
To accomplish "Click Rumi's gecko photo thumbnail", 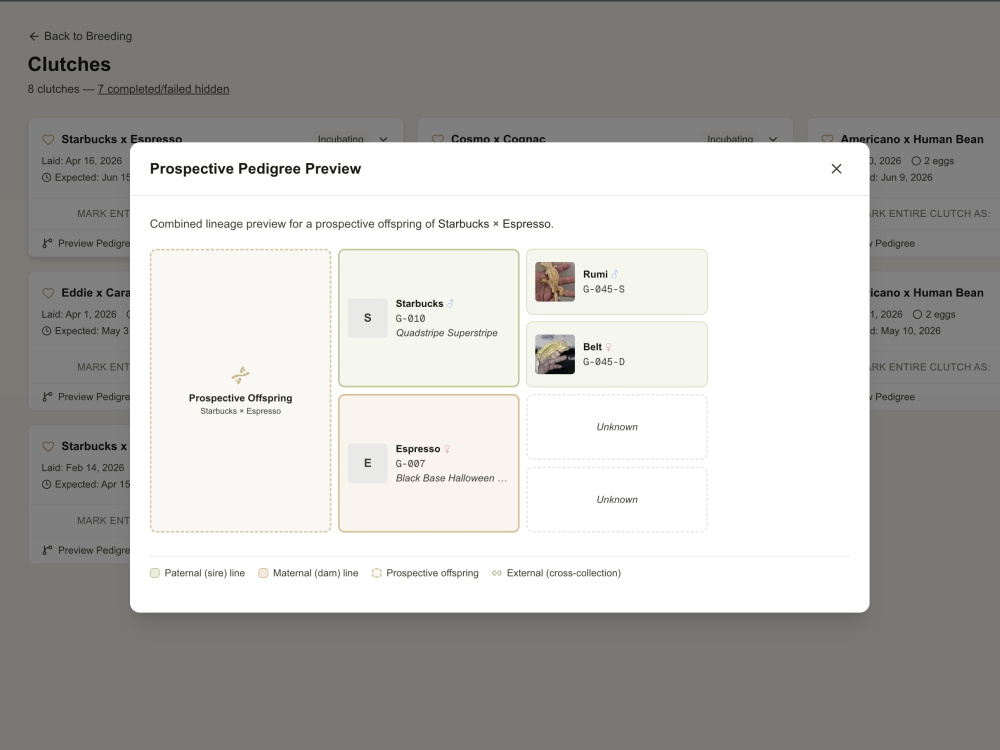I will point(555,281).
